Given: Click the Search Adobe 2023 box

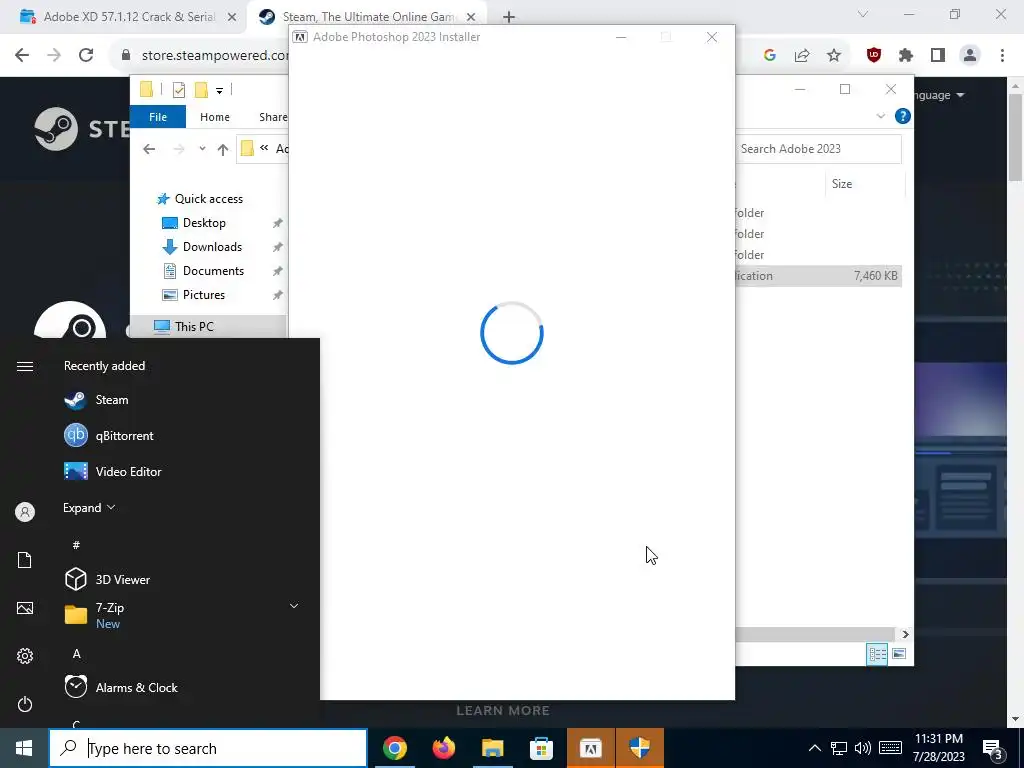Looking at the screenshot, I should point(818,149).
